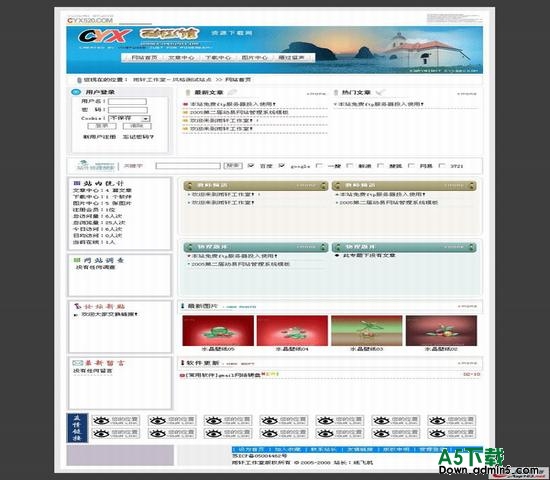
Task: Open the 忘记密码? link
Action: [x=138, y=137]
